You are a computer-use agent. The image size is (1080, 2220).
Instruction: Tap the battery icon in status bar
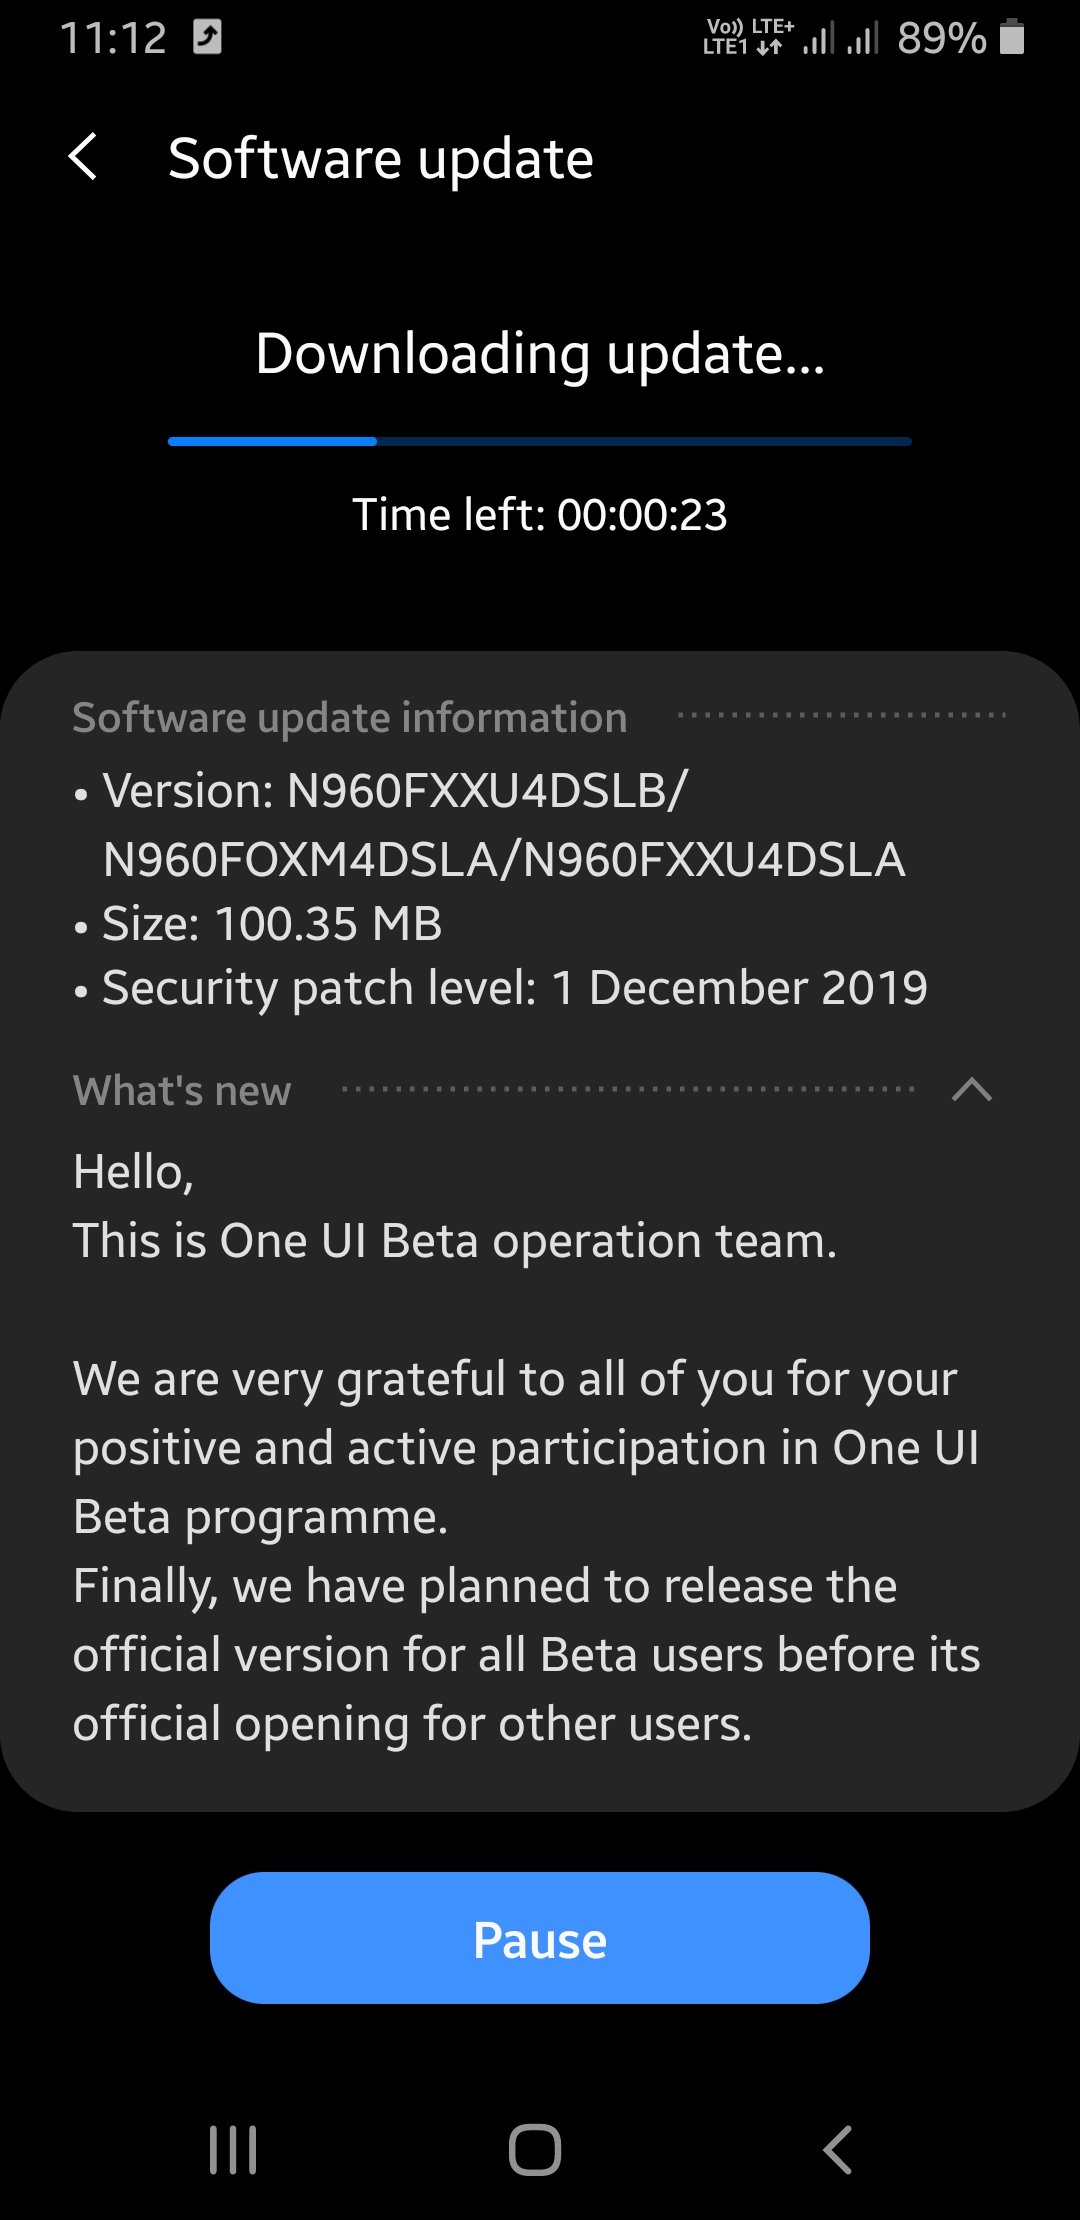pyautogui.click(x=1012, y=38)
